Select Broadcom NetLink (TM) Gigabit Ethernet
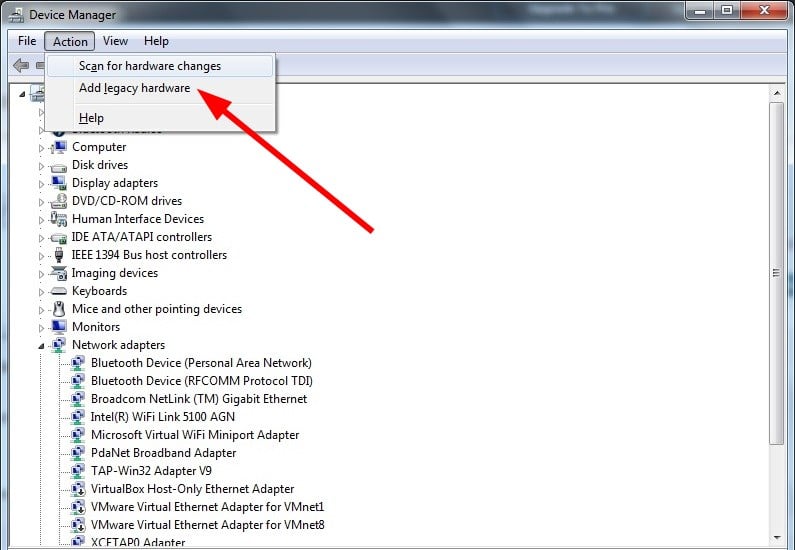This screenshot has height=550, width=795. (199, 399)
